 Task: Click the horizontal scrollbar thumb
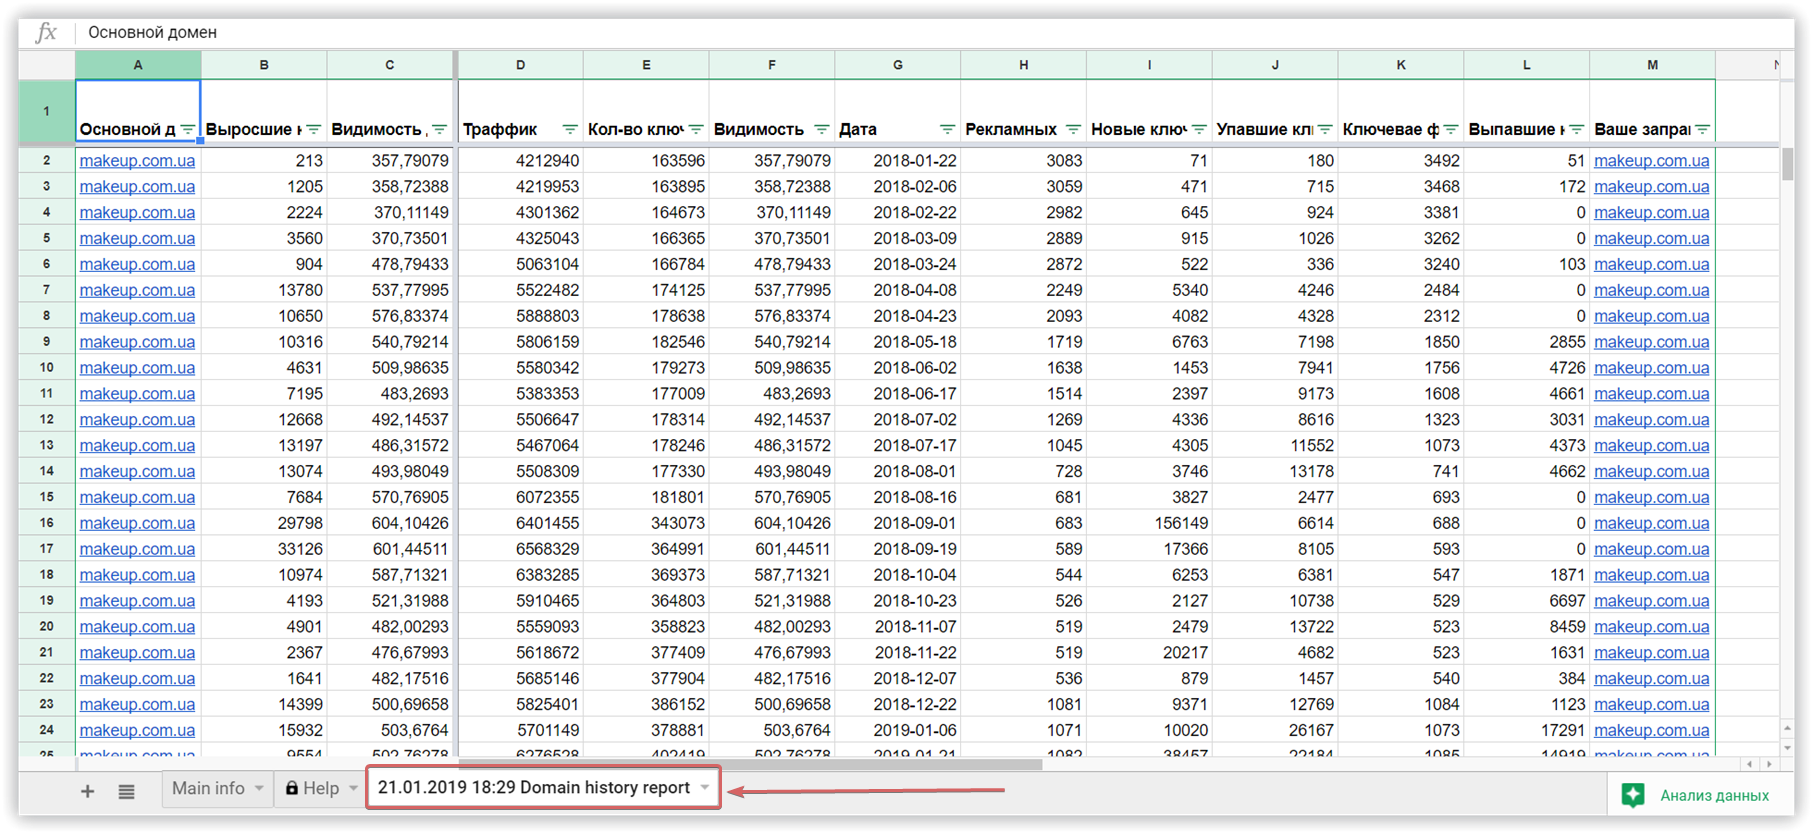click(x=750, y=764)
